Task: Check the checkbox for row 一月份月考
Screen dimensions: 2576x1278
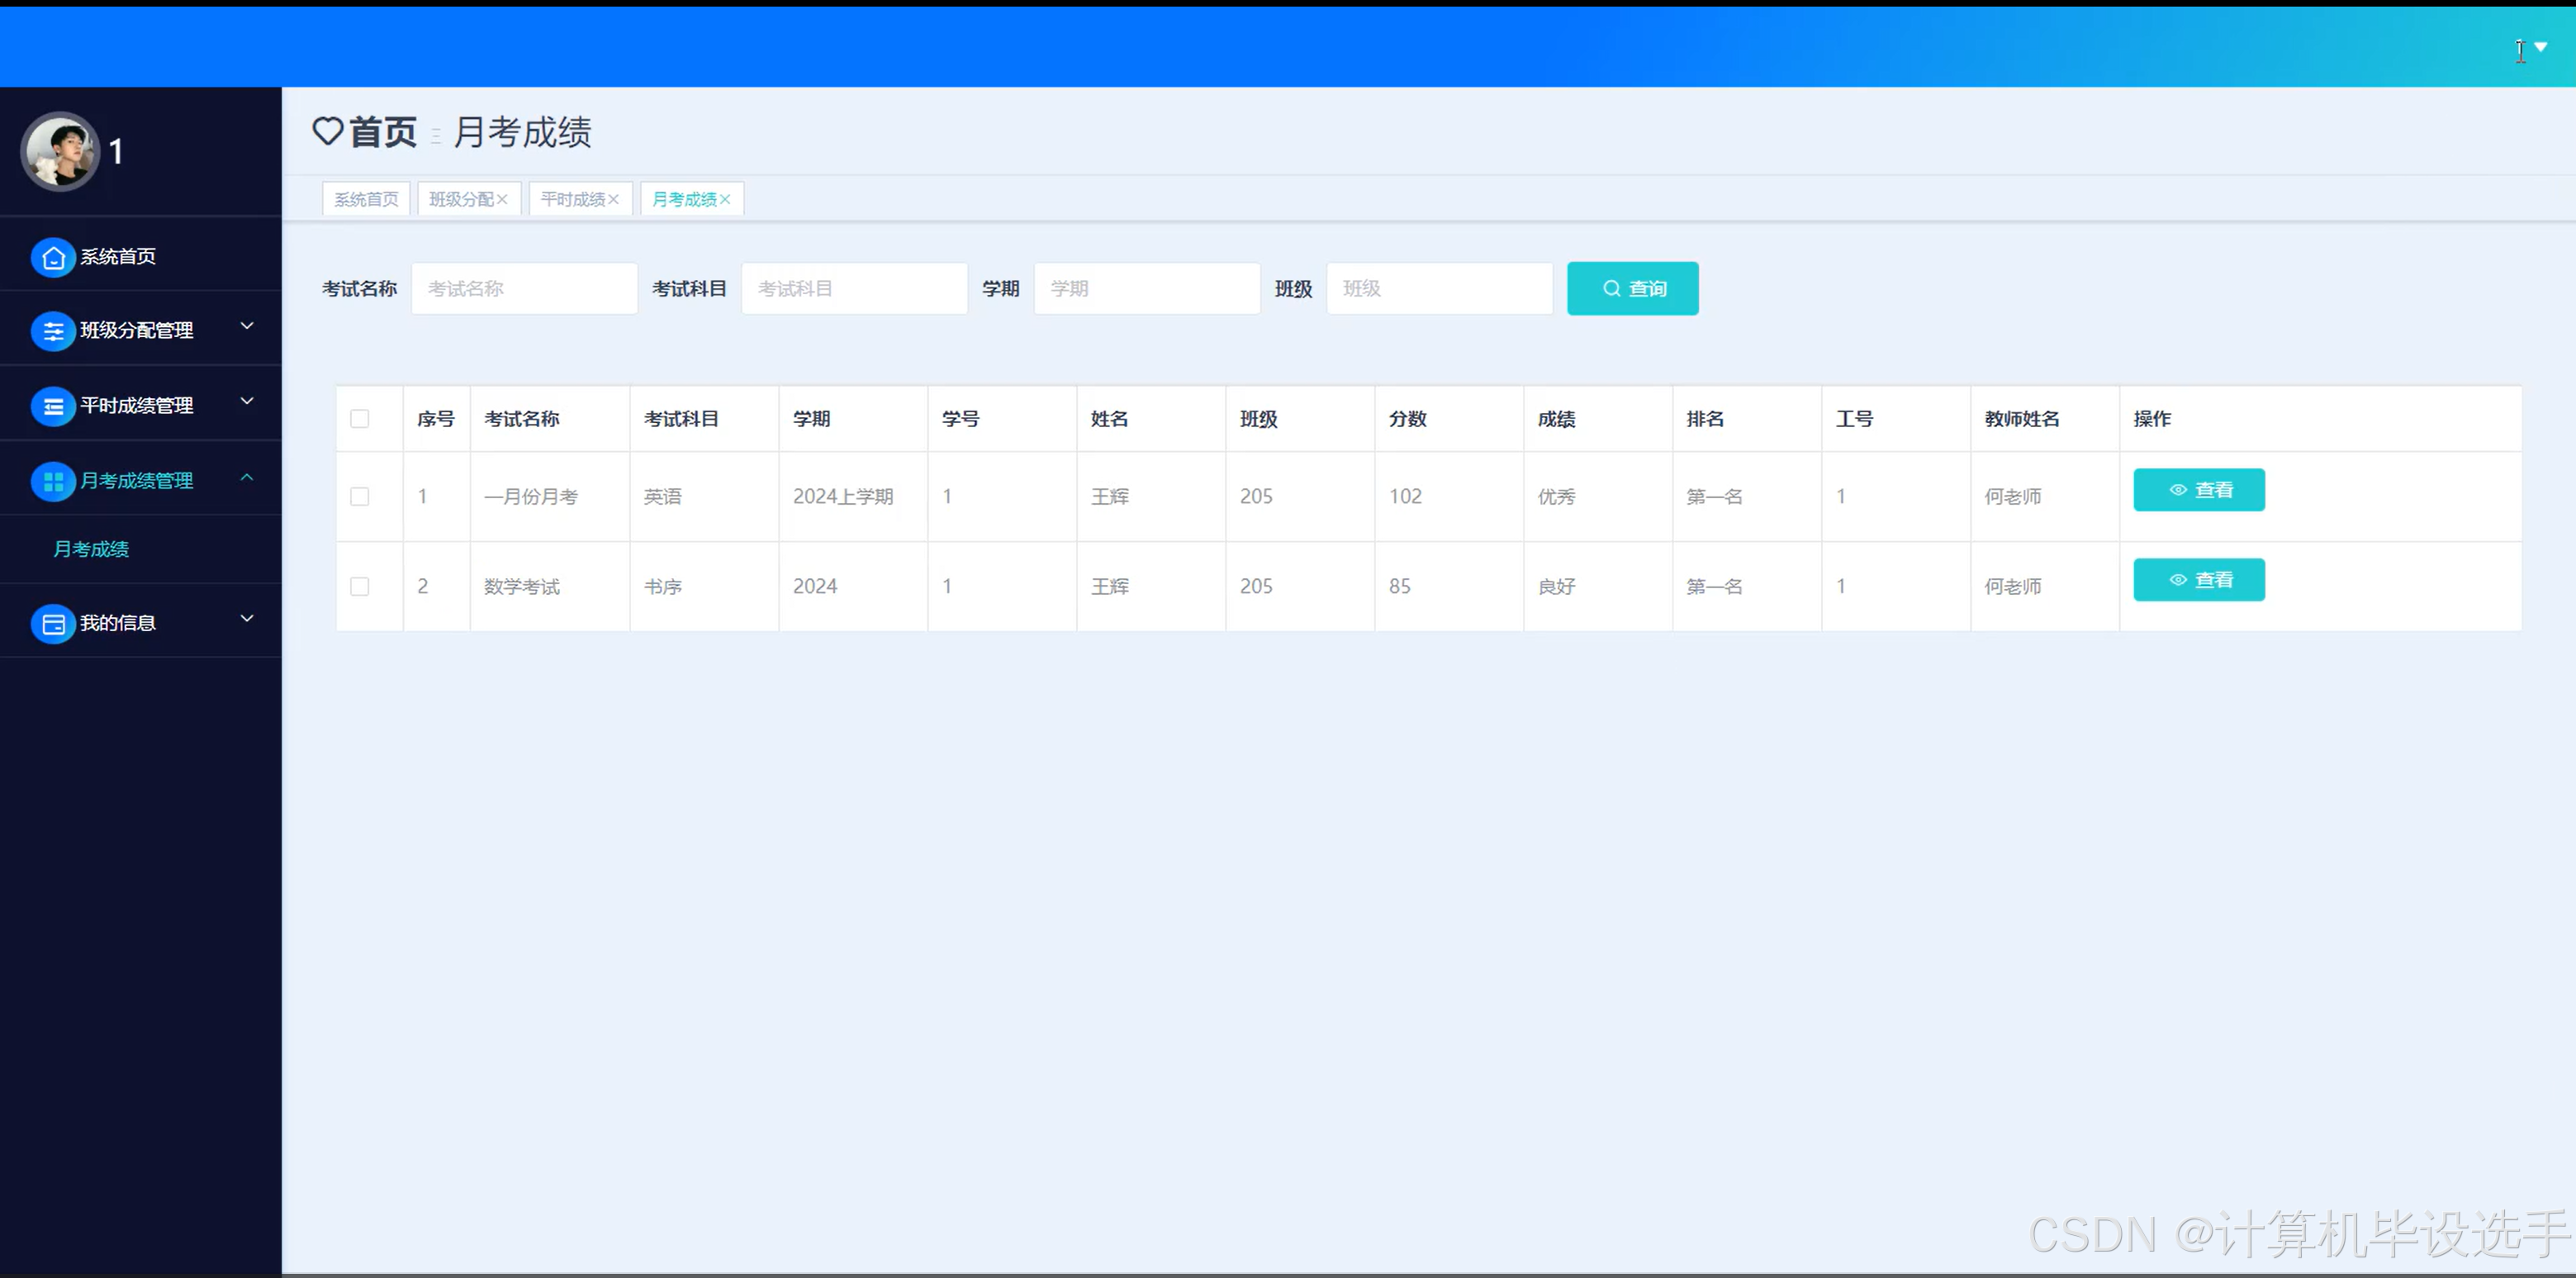Action: [x=360, y=496]
